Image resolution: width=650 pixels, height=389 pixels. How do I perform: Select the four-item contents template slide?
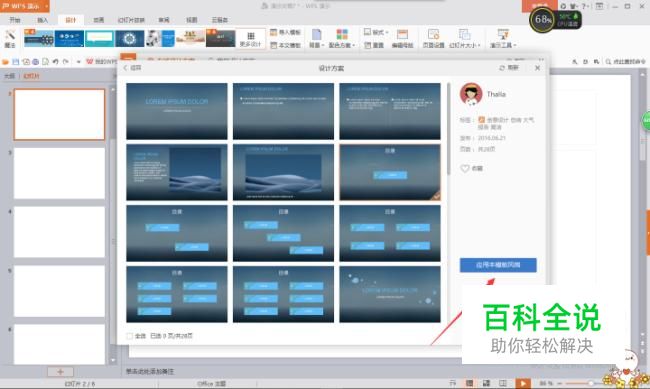click(x=390, y=233)
